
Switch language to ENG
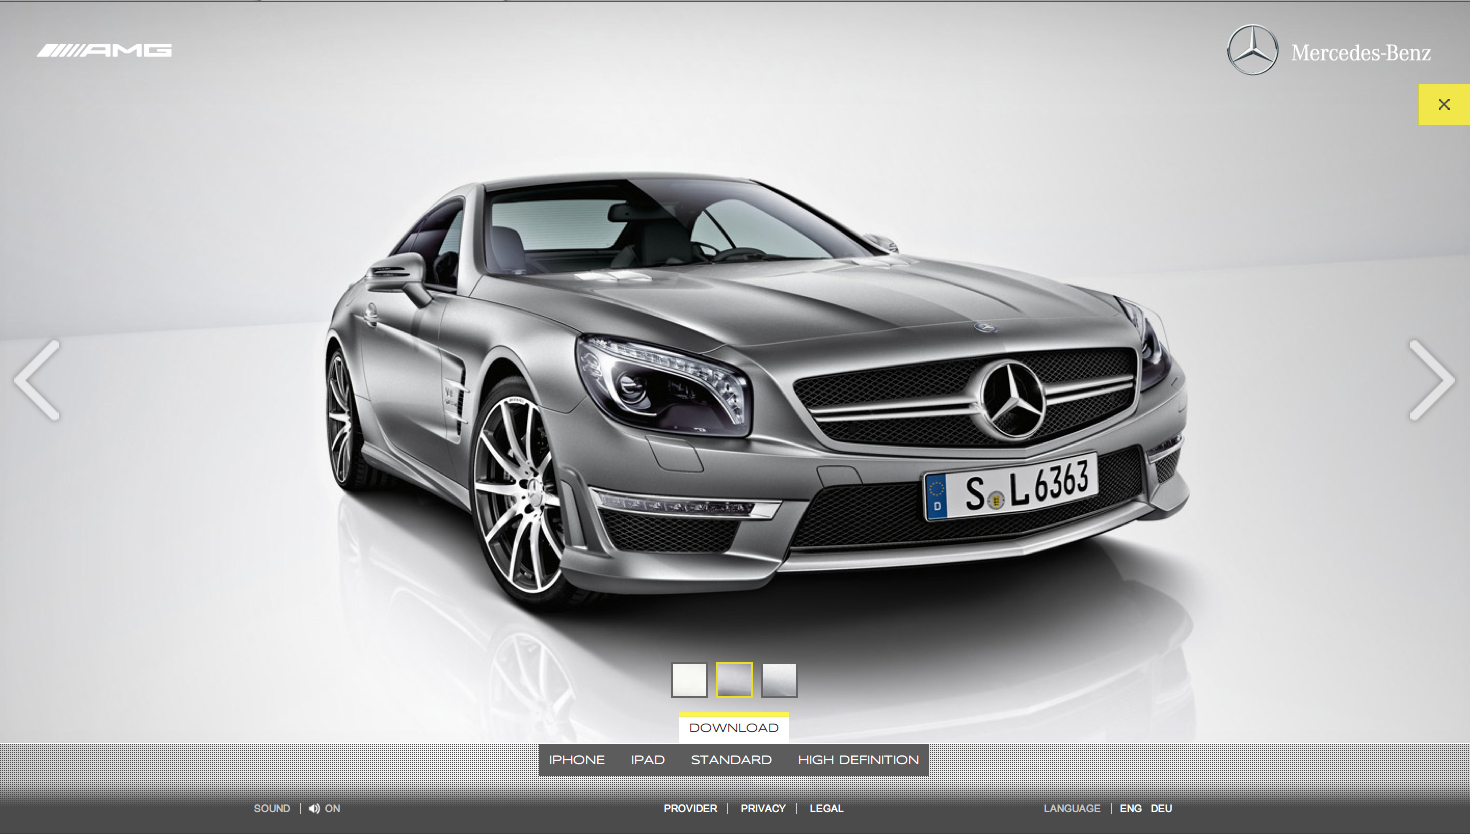(x=1131, y=809)
